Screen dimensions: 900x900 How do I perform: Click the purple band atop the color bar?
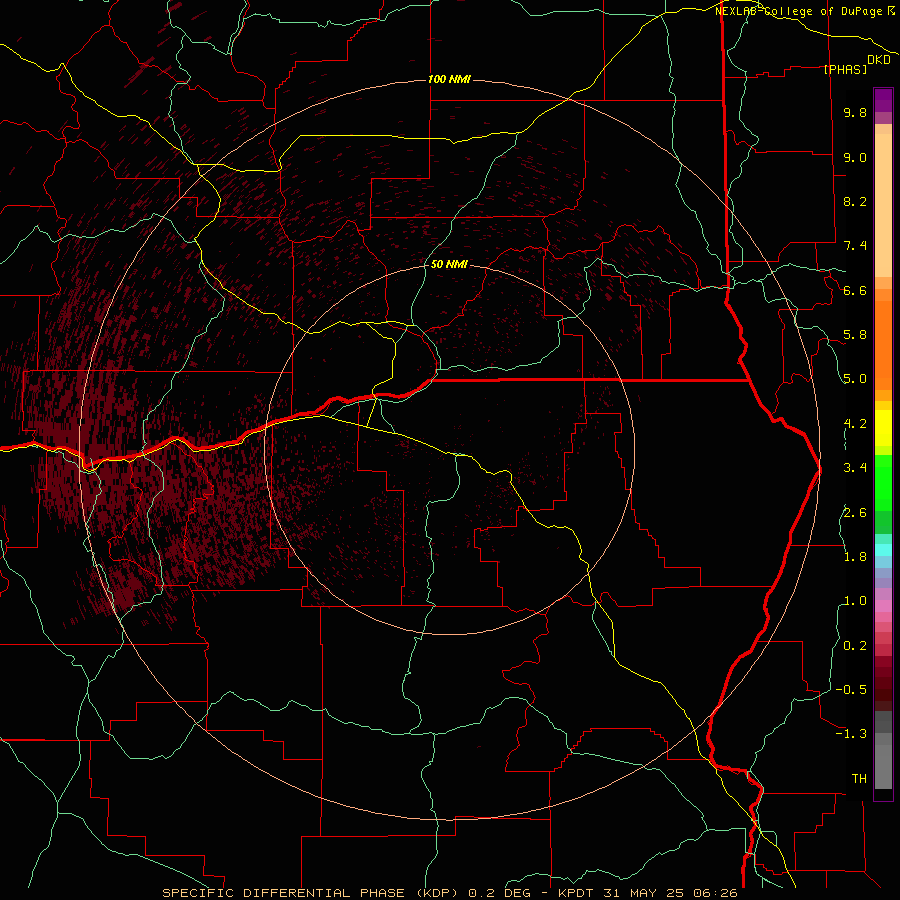[883, 100]
